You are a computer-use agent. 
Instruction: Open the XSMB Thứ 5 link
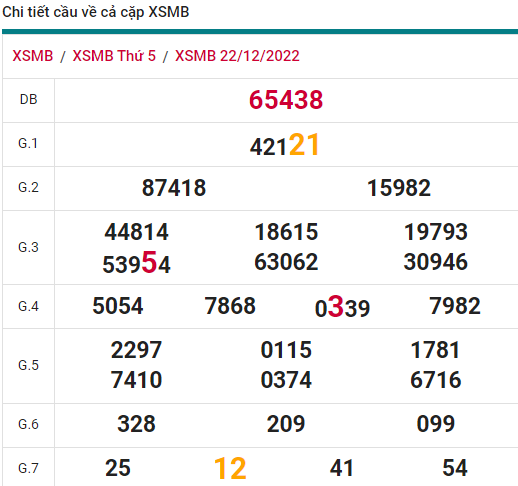pos(114,56)
